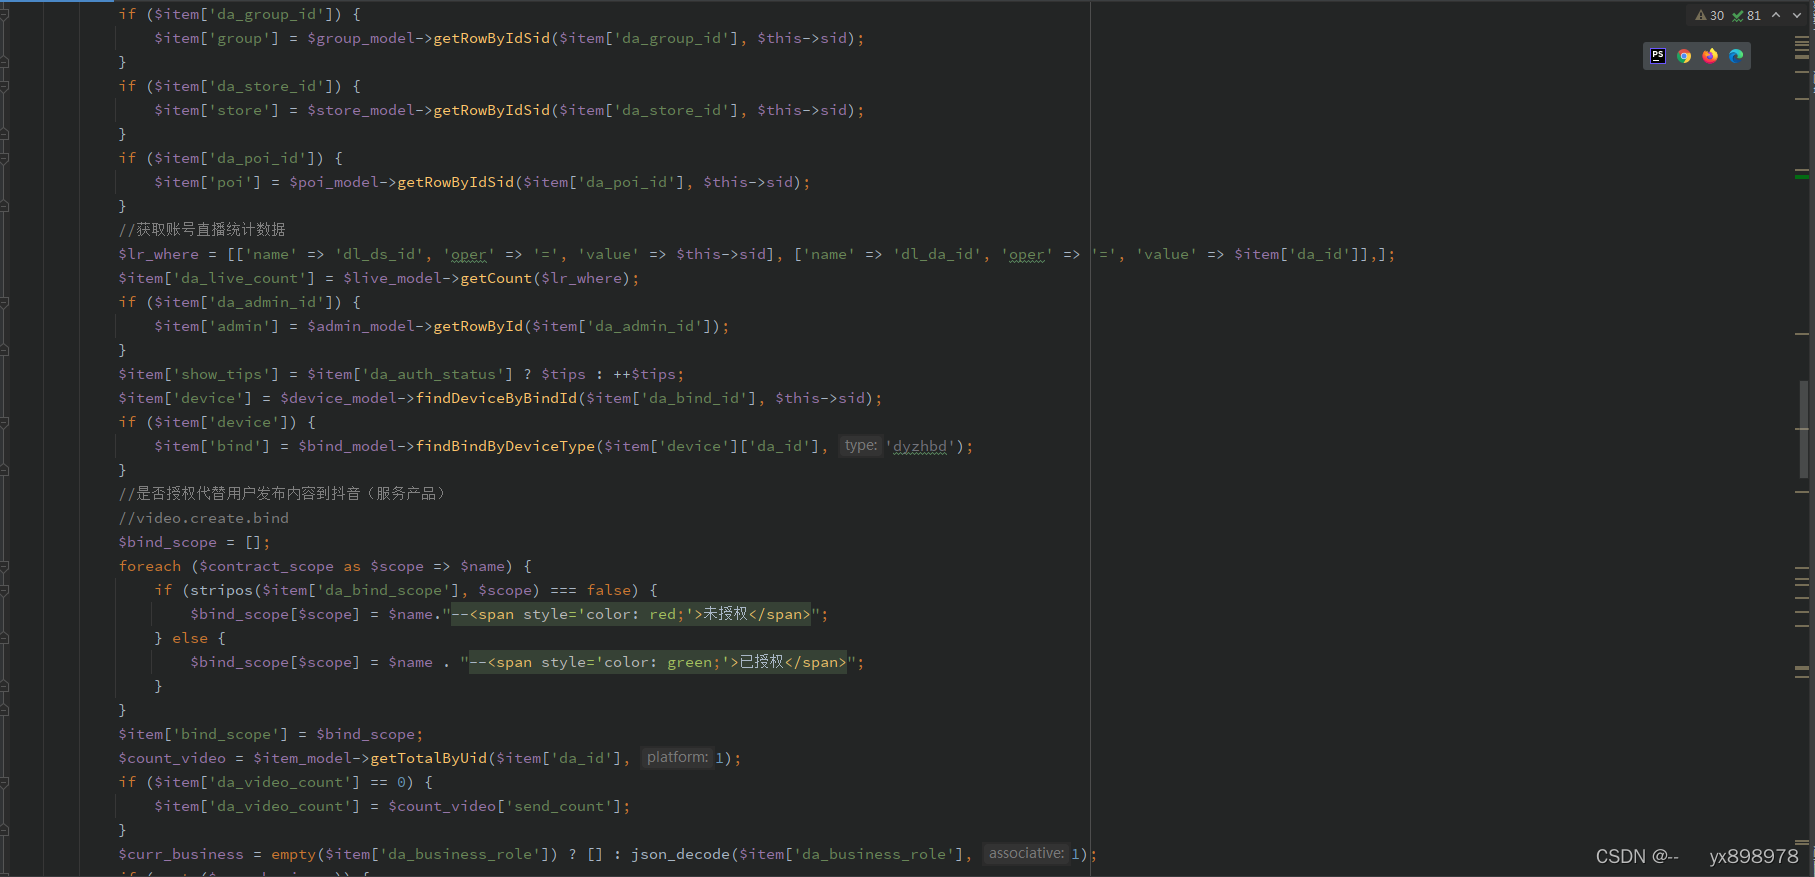
Task: Click the getTotalByUid method call
Action: tap(429, 759)
